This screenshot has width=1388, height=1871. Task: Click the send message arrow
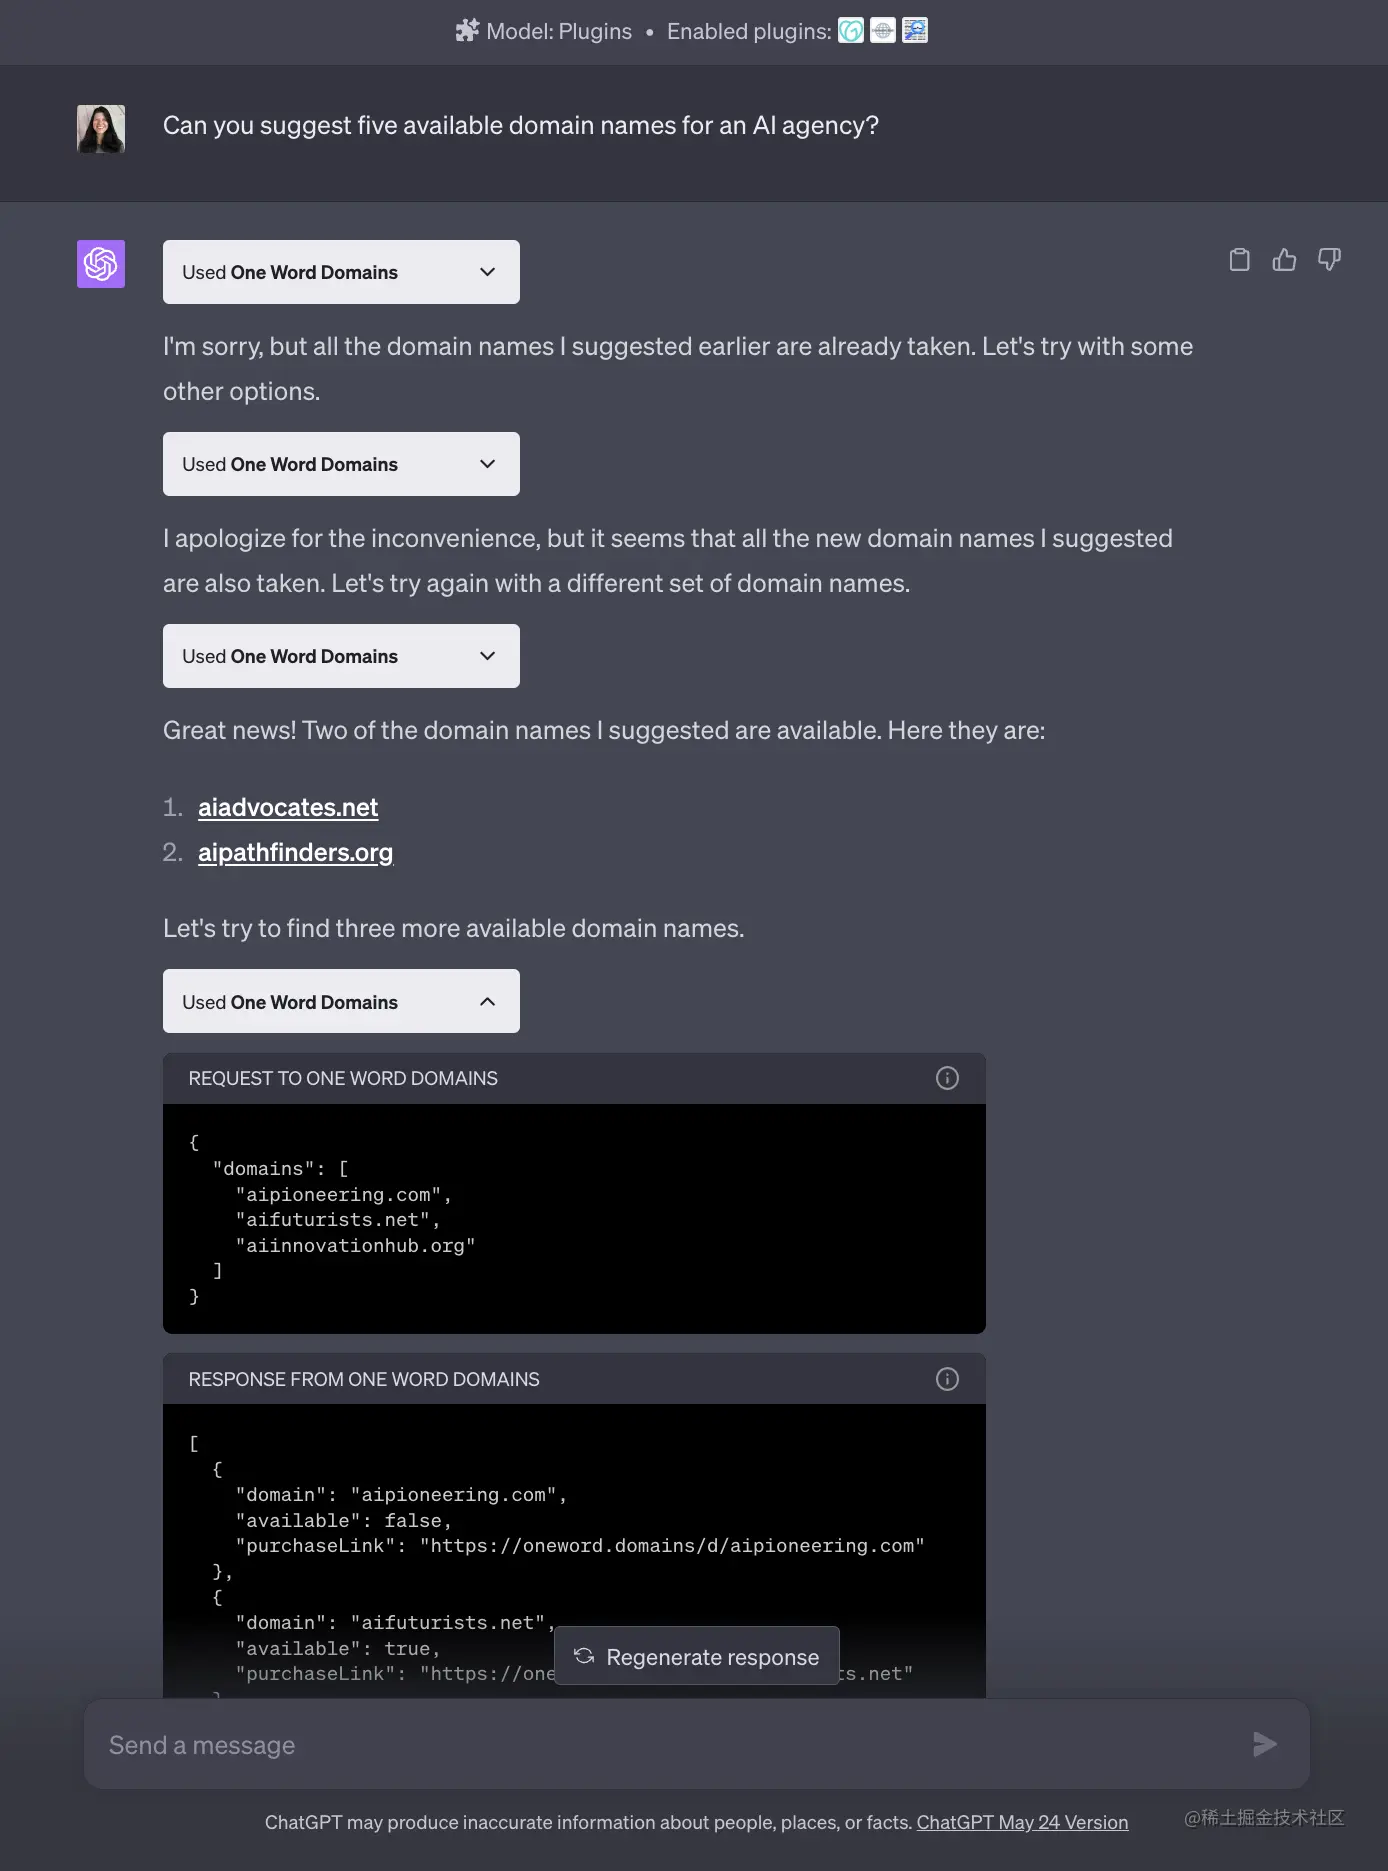pos(1264,1744)
